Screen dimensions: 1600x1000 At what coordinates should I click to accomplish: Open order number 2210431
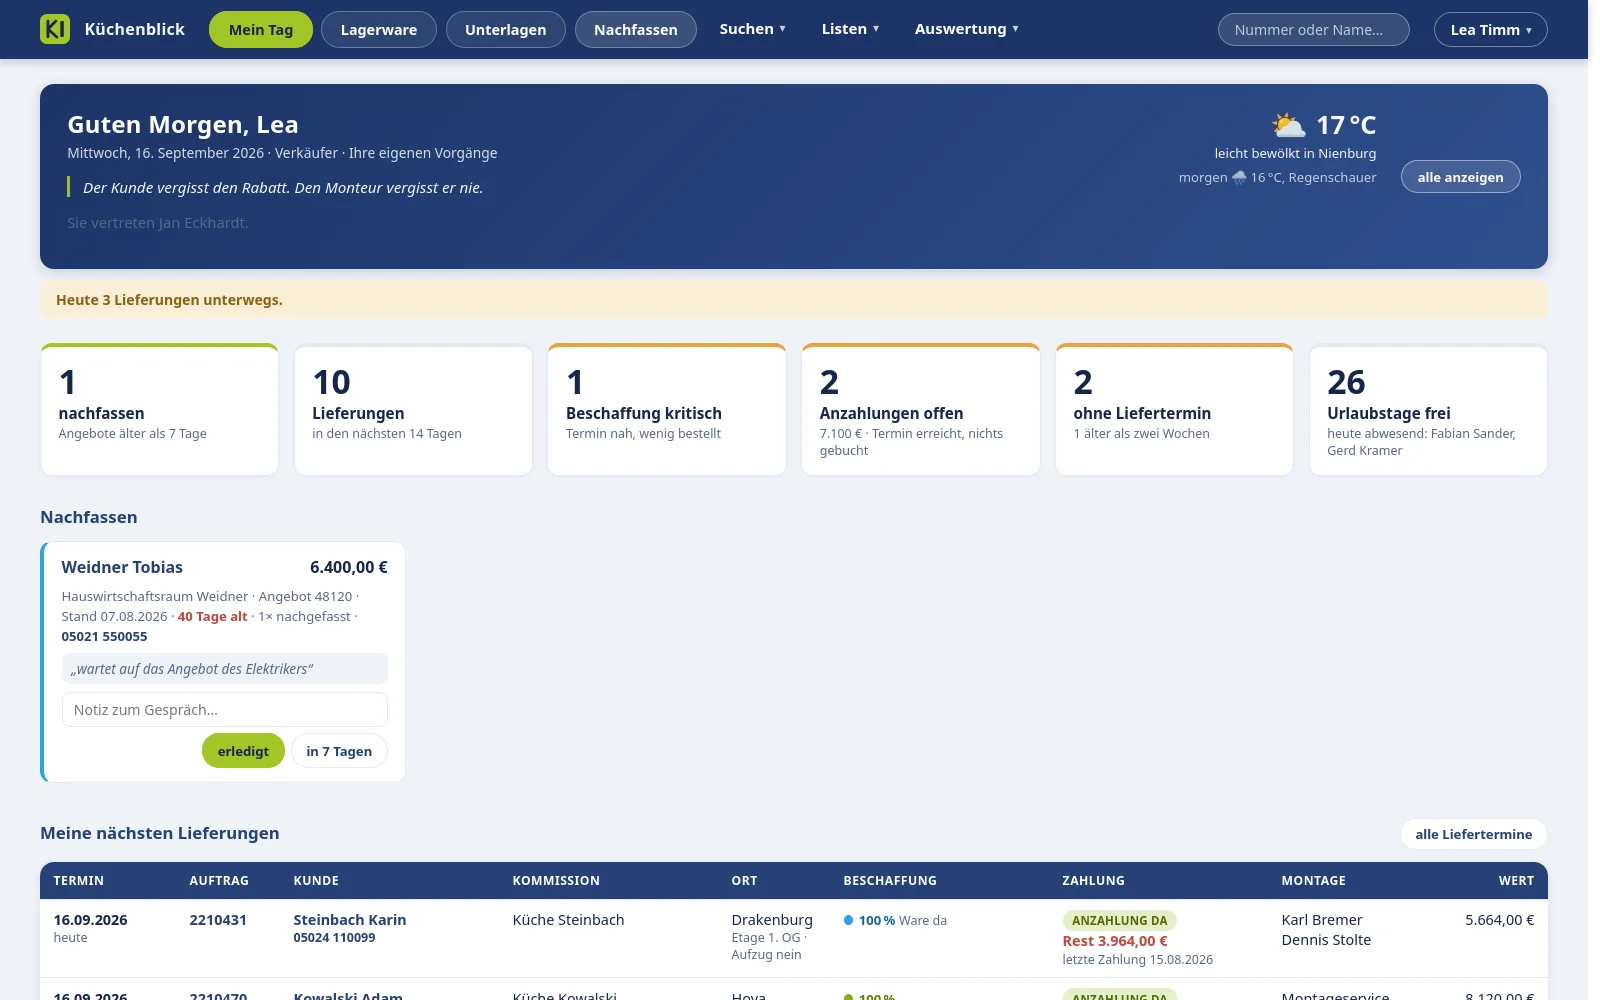tap(218, 920)
